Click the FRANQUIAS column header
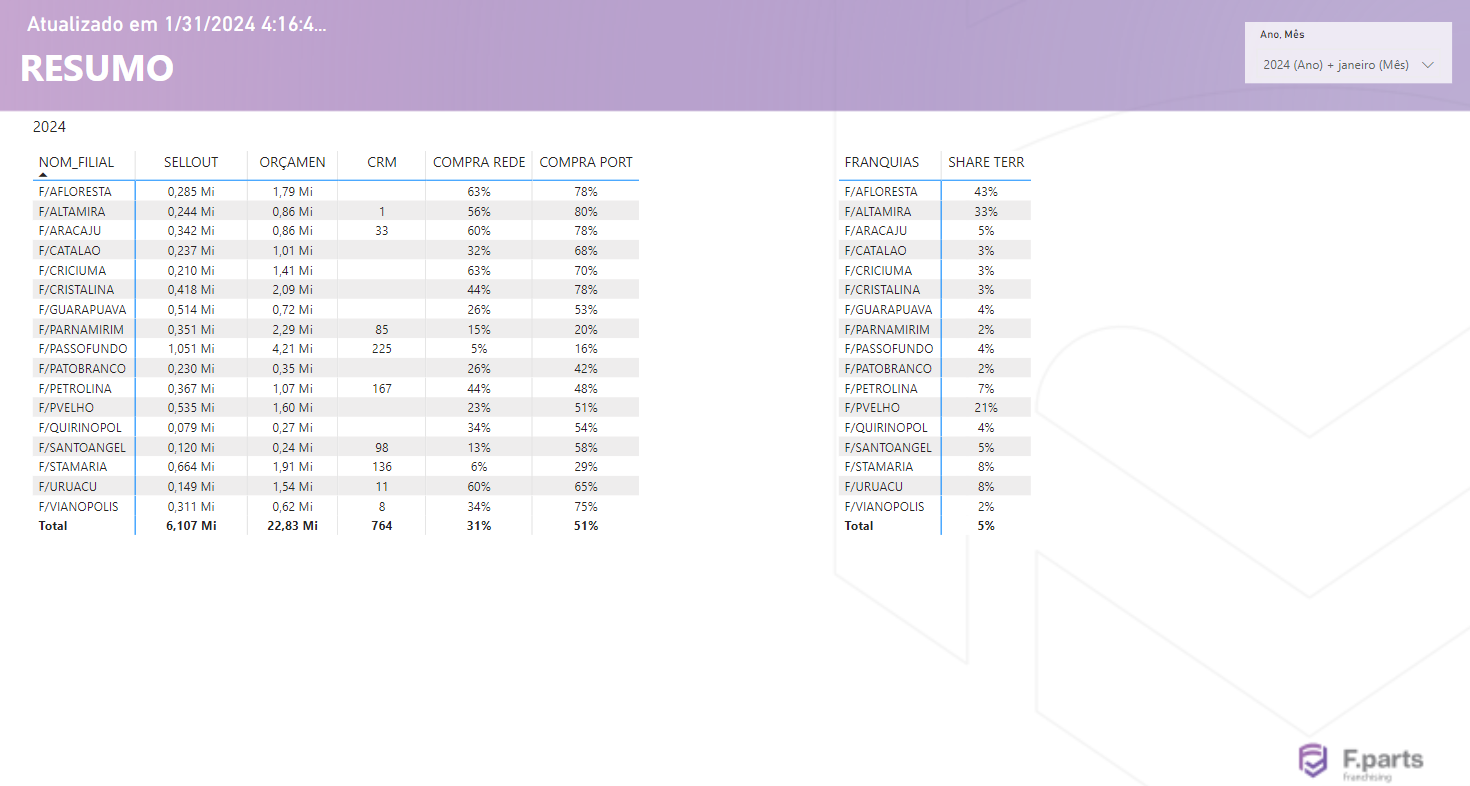Viewport: 1470px width, 786px height. (x=882, y=162)
